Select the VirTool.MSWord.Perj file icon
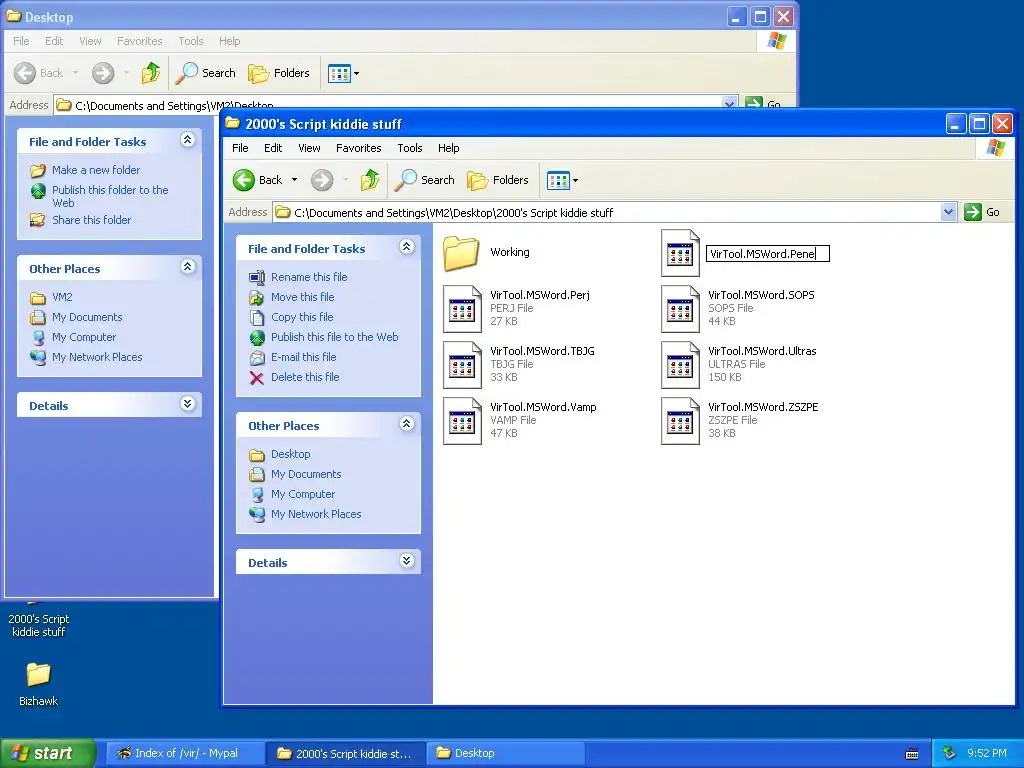Viewport: 1024px width, 768px height. 462,308
